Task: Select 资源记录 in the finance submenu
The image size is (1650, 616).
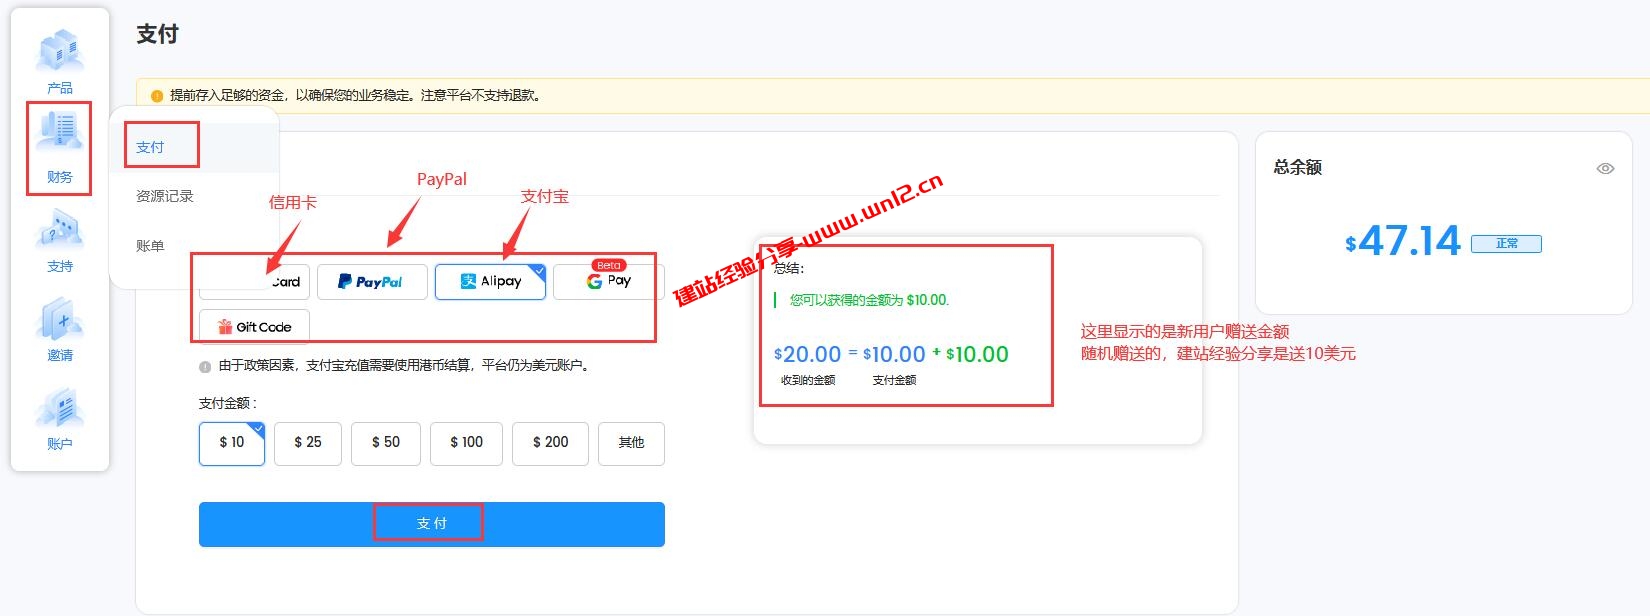Action: click(165, 196)
